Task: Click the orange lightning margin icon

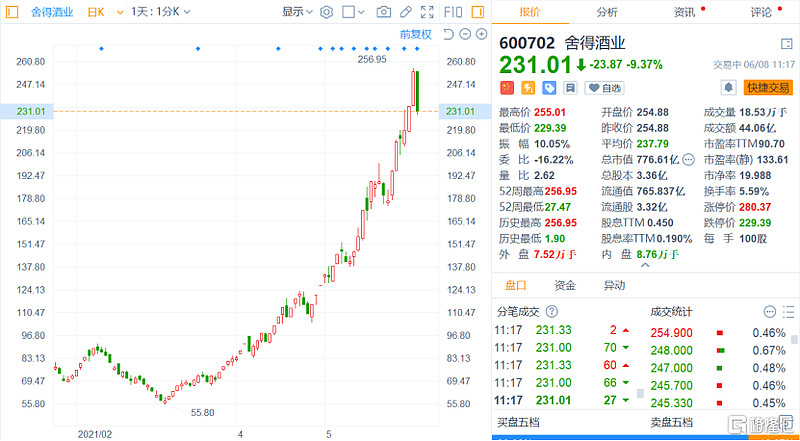Action: [528, 88]
